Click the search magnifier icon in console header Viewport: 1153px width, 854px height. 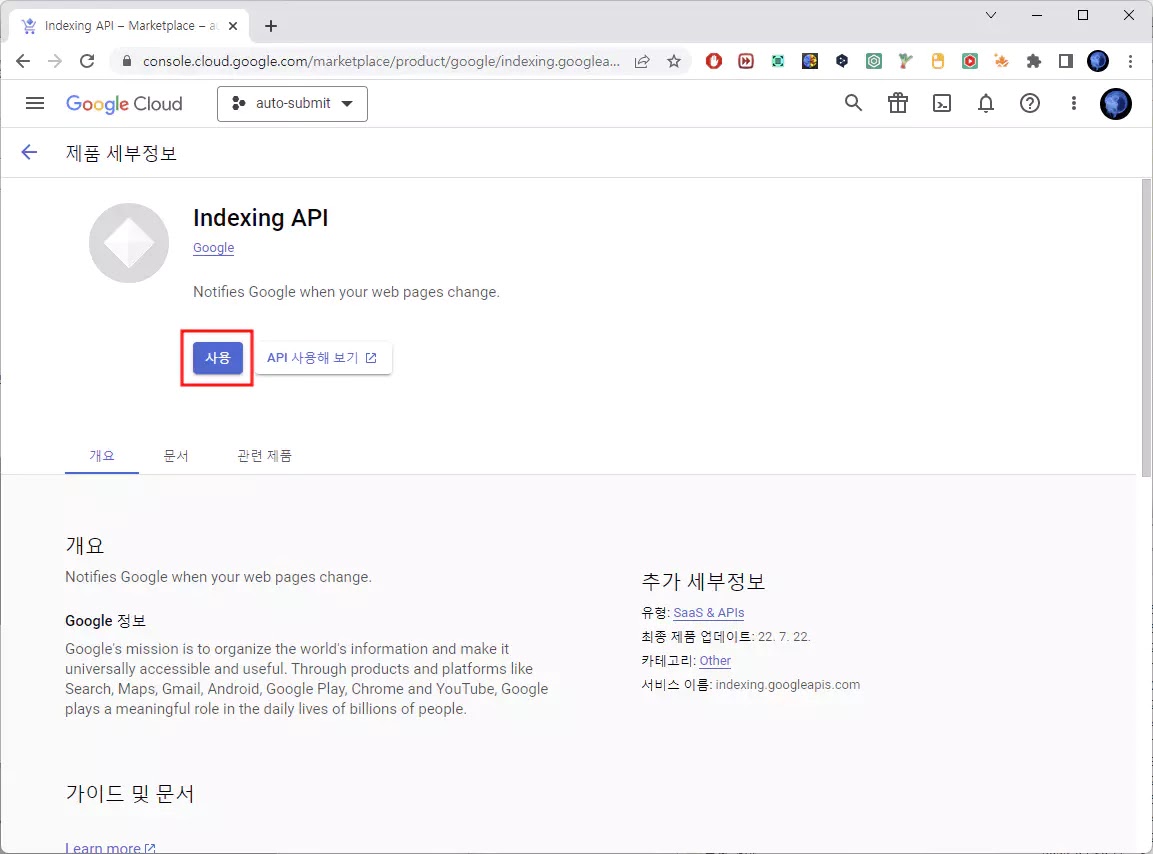tap(853, 104)
